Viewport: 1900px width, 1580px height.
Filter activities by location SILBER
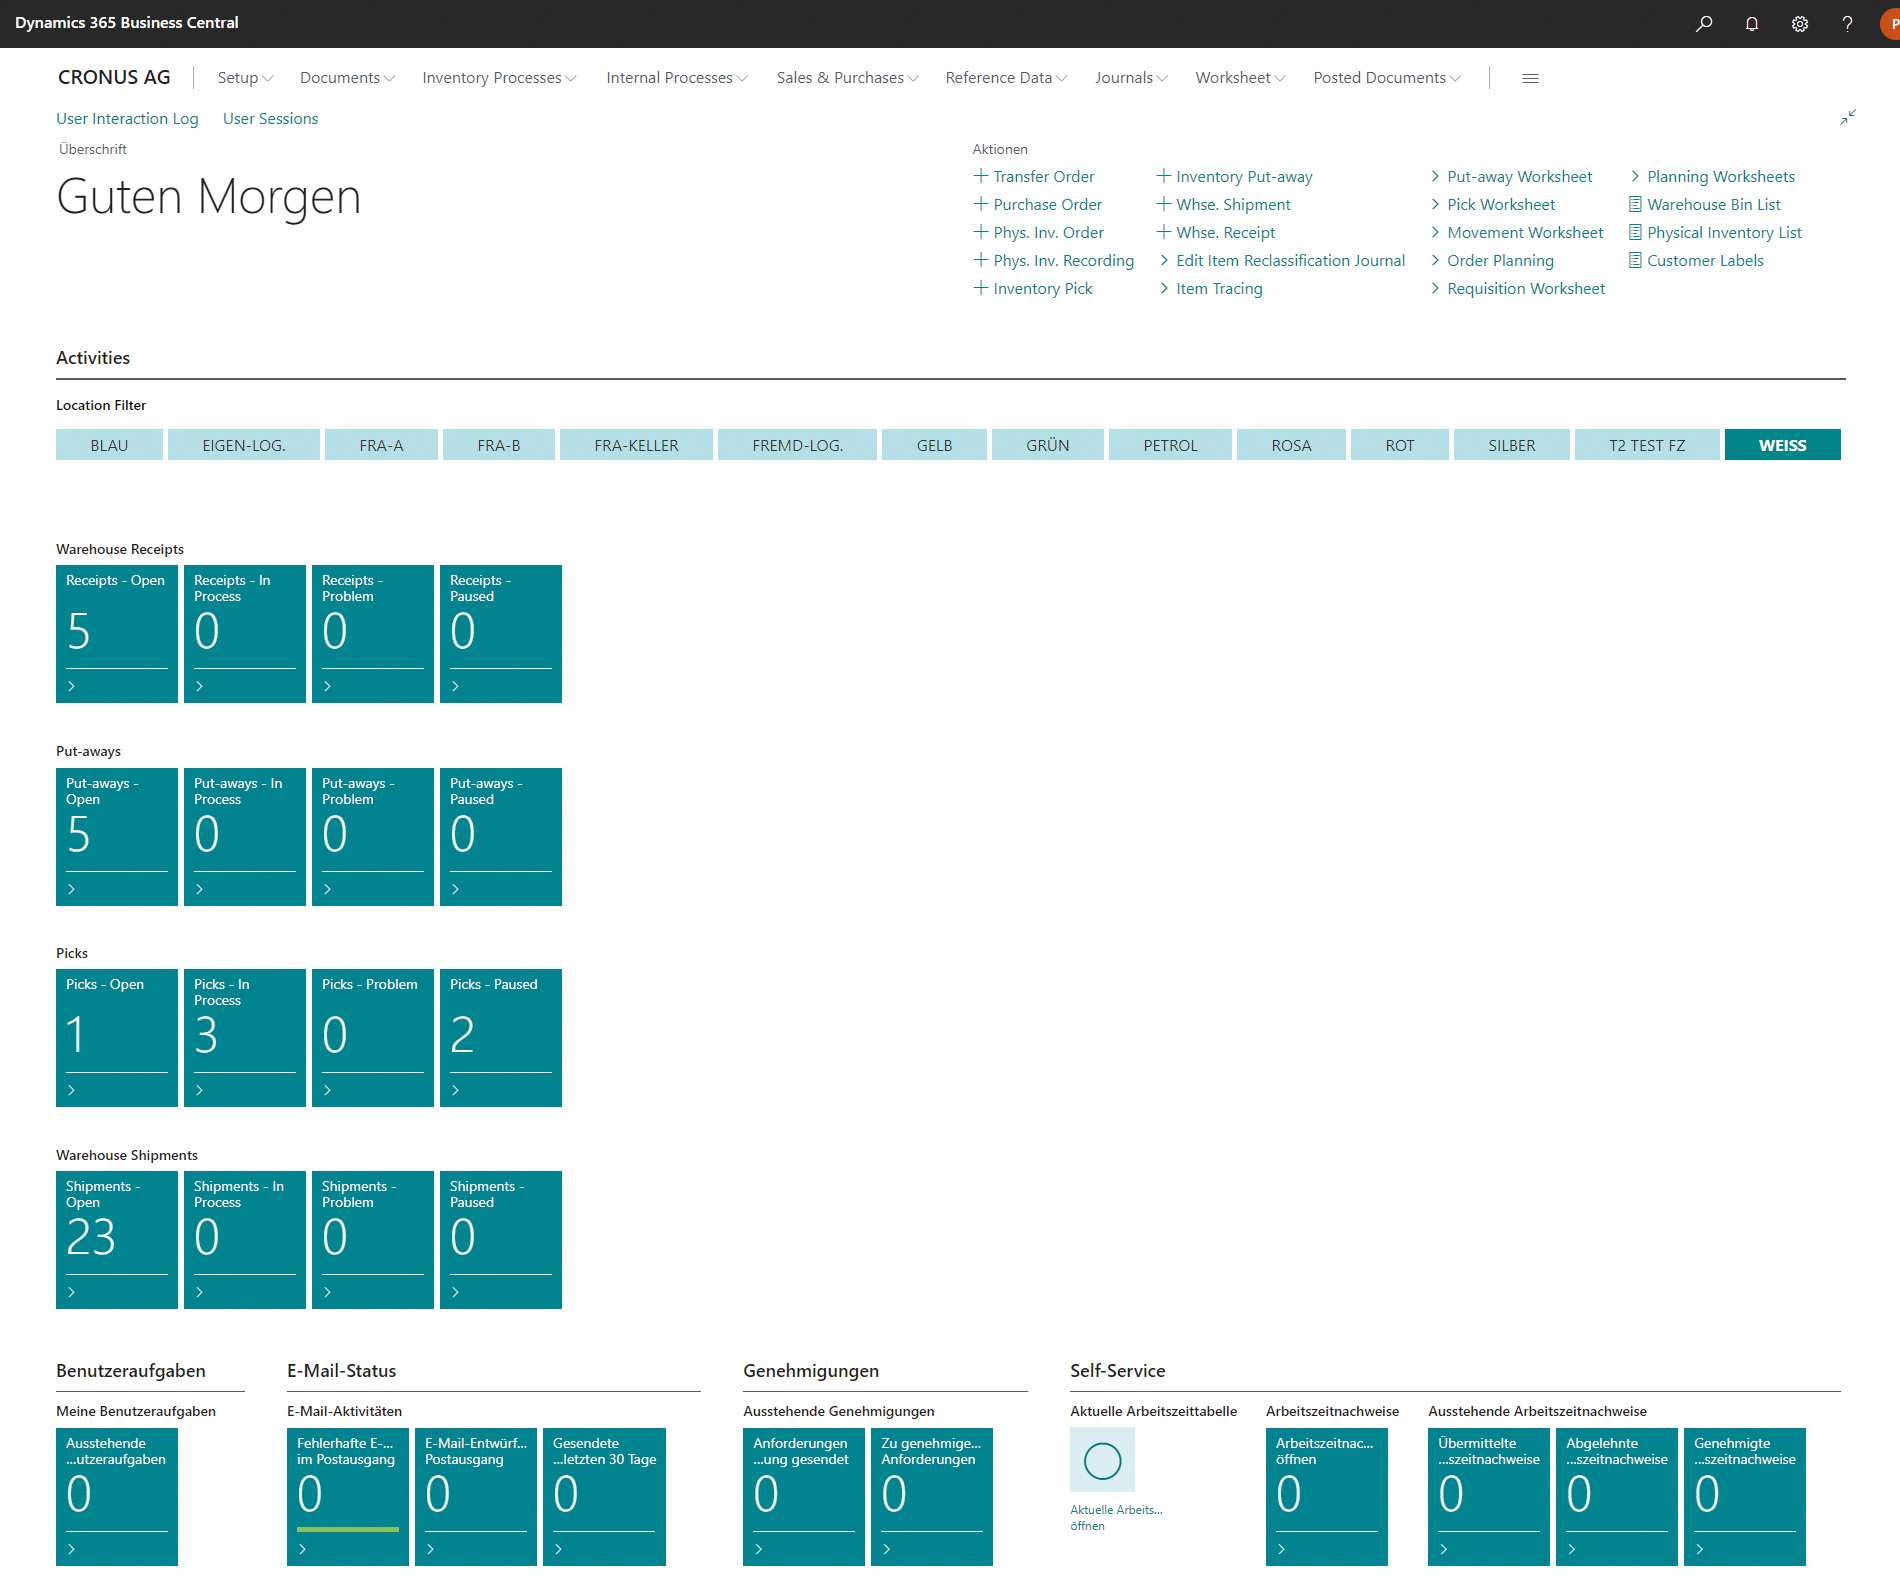coord(1511,445)
